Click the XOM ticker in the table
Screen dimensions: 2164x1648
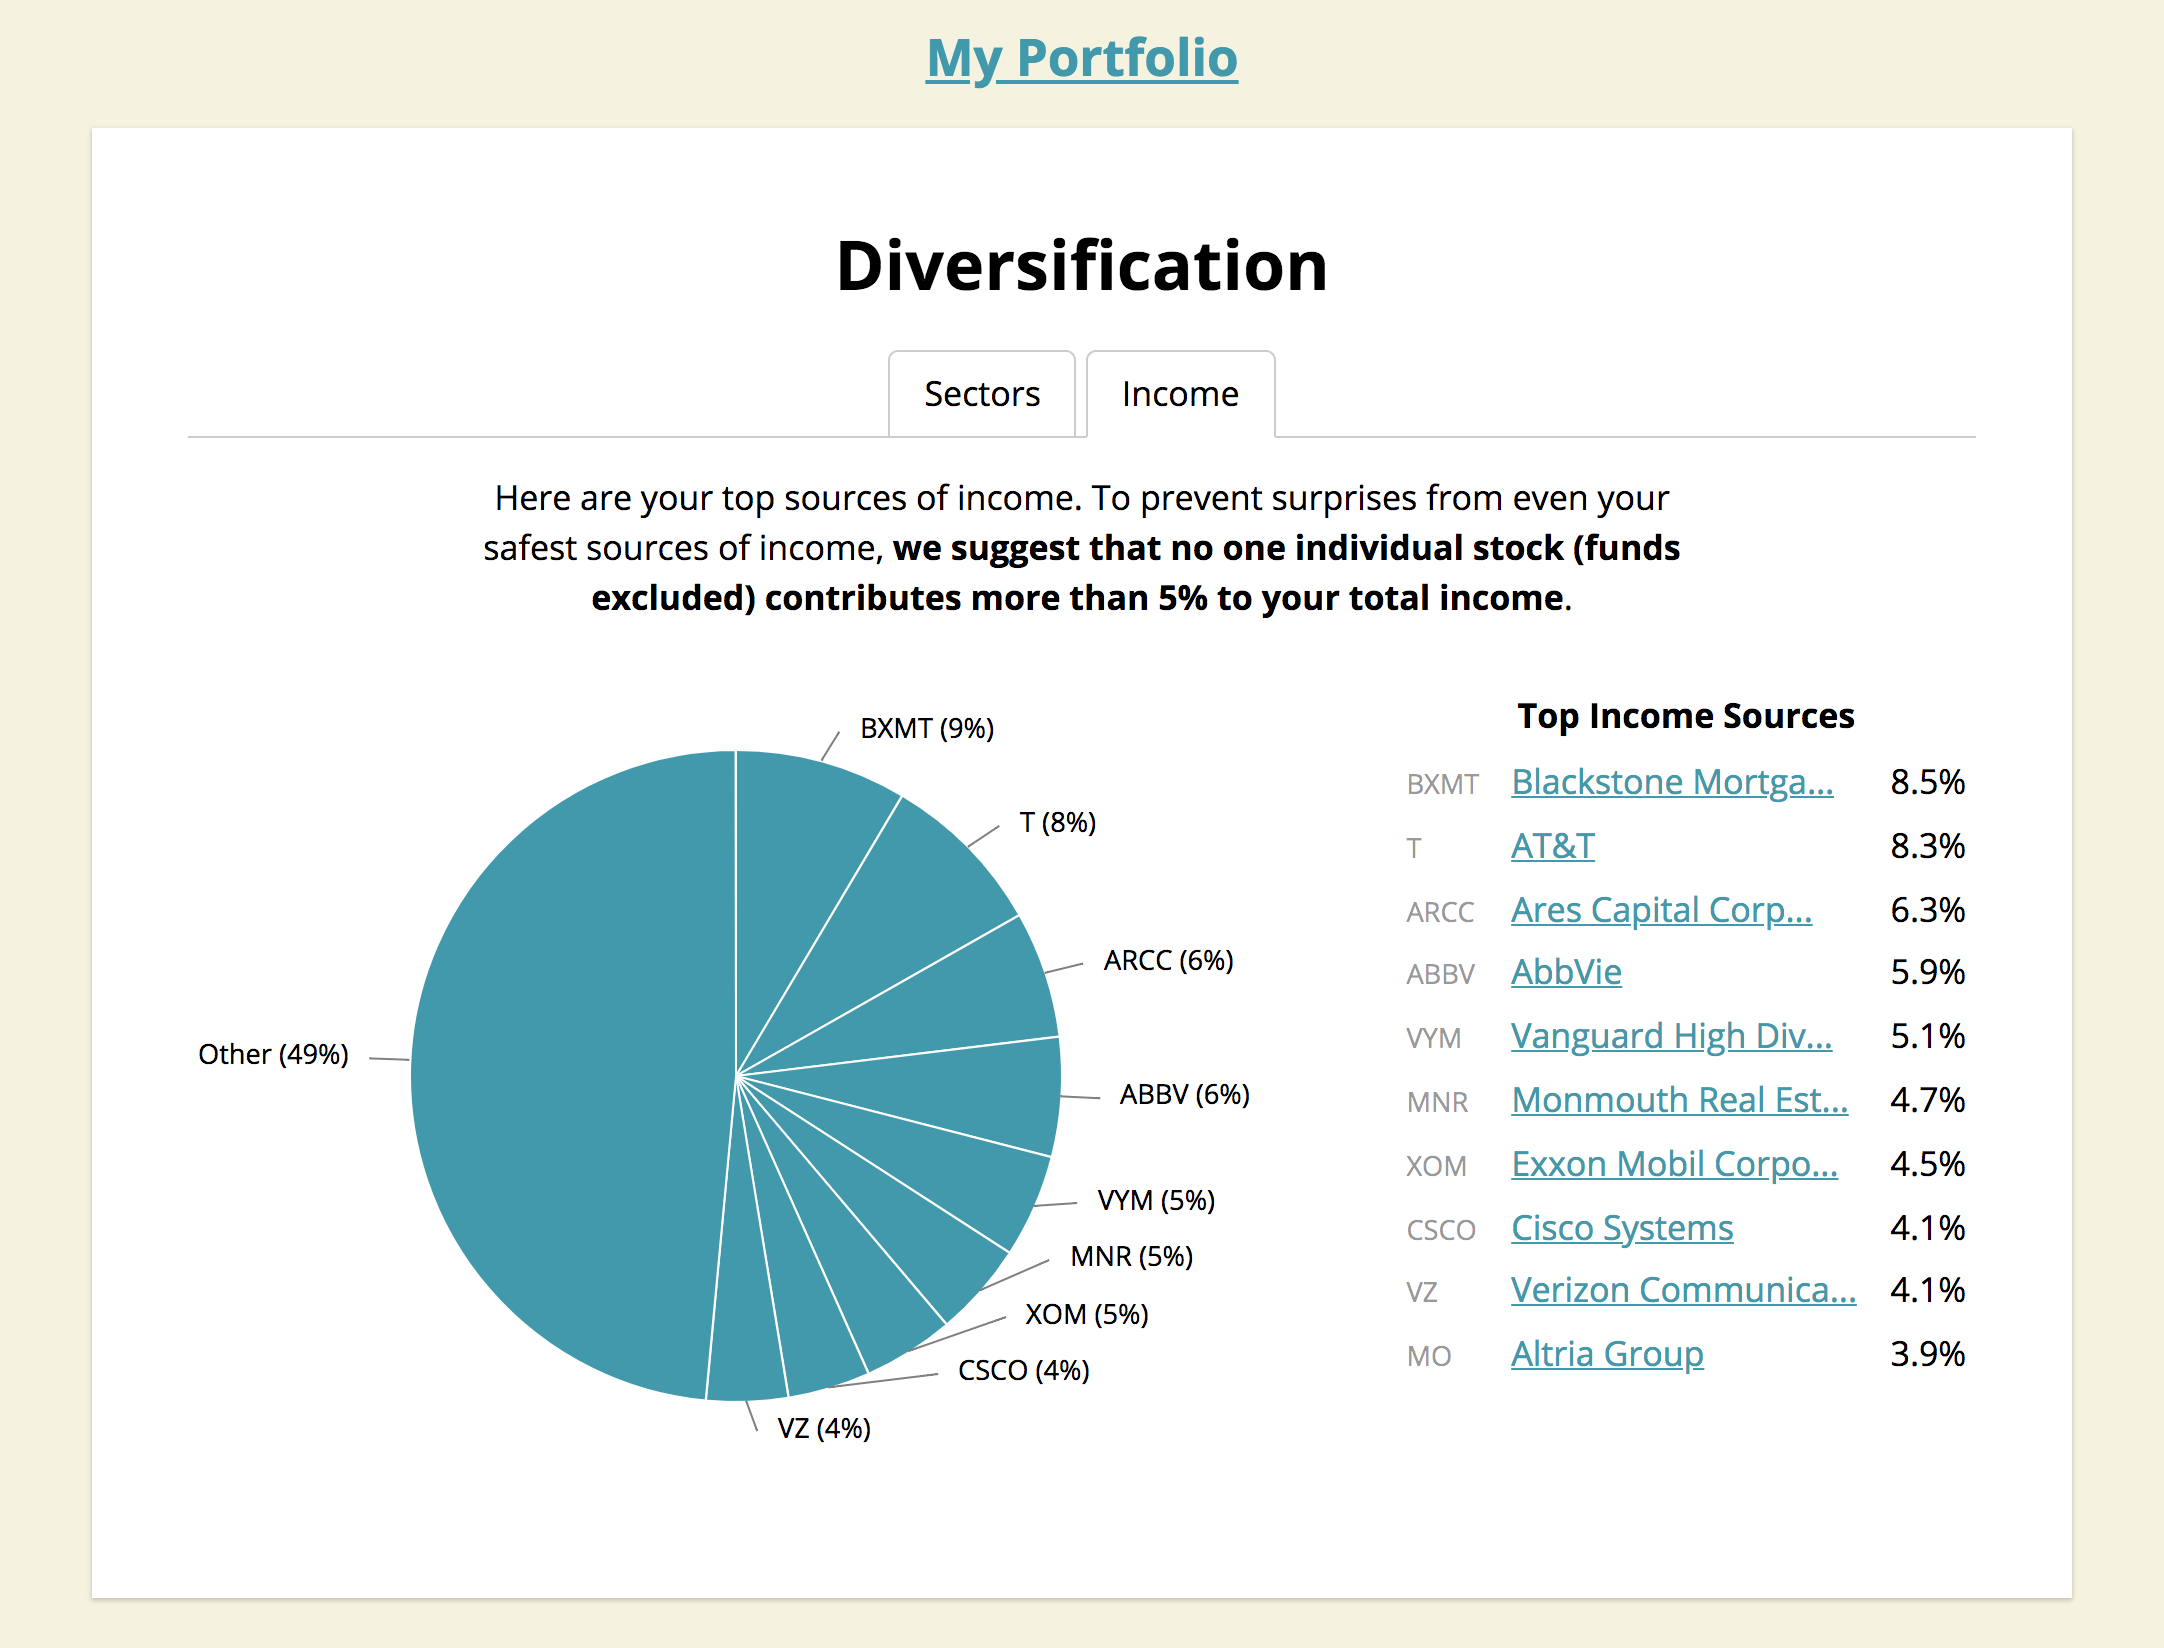[1436, 1166]
